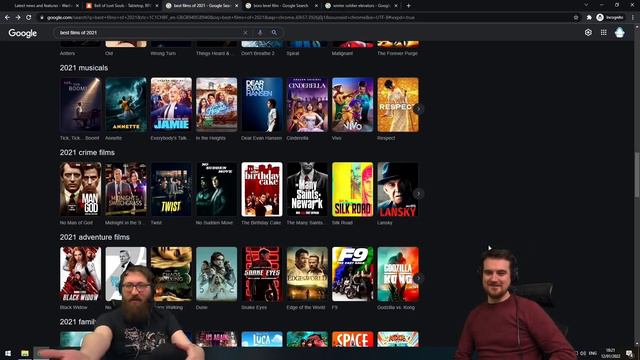Click the 'Malignant' title link
640x360 pixels.
[342, 53]
